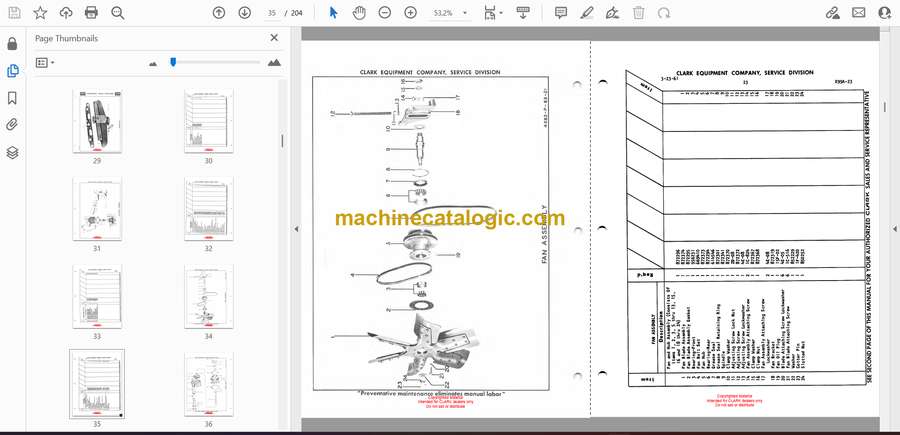900x435 pixels.
Task: Open the find text magnifier tool
Action: point(118,13)
